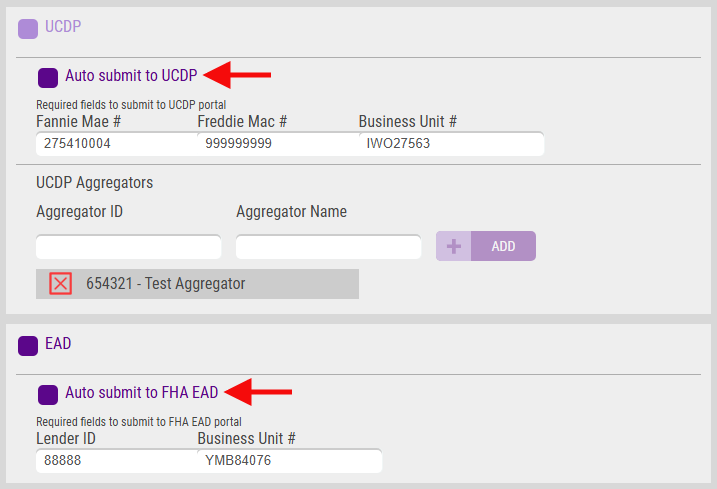Click the plus icon beside ADD
The height and width of the screenshot is (489, 717).
pos(454,246)
